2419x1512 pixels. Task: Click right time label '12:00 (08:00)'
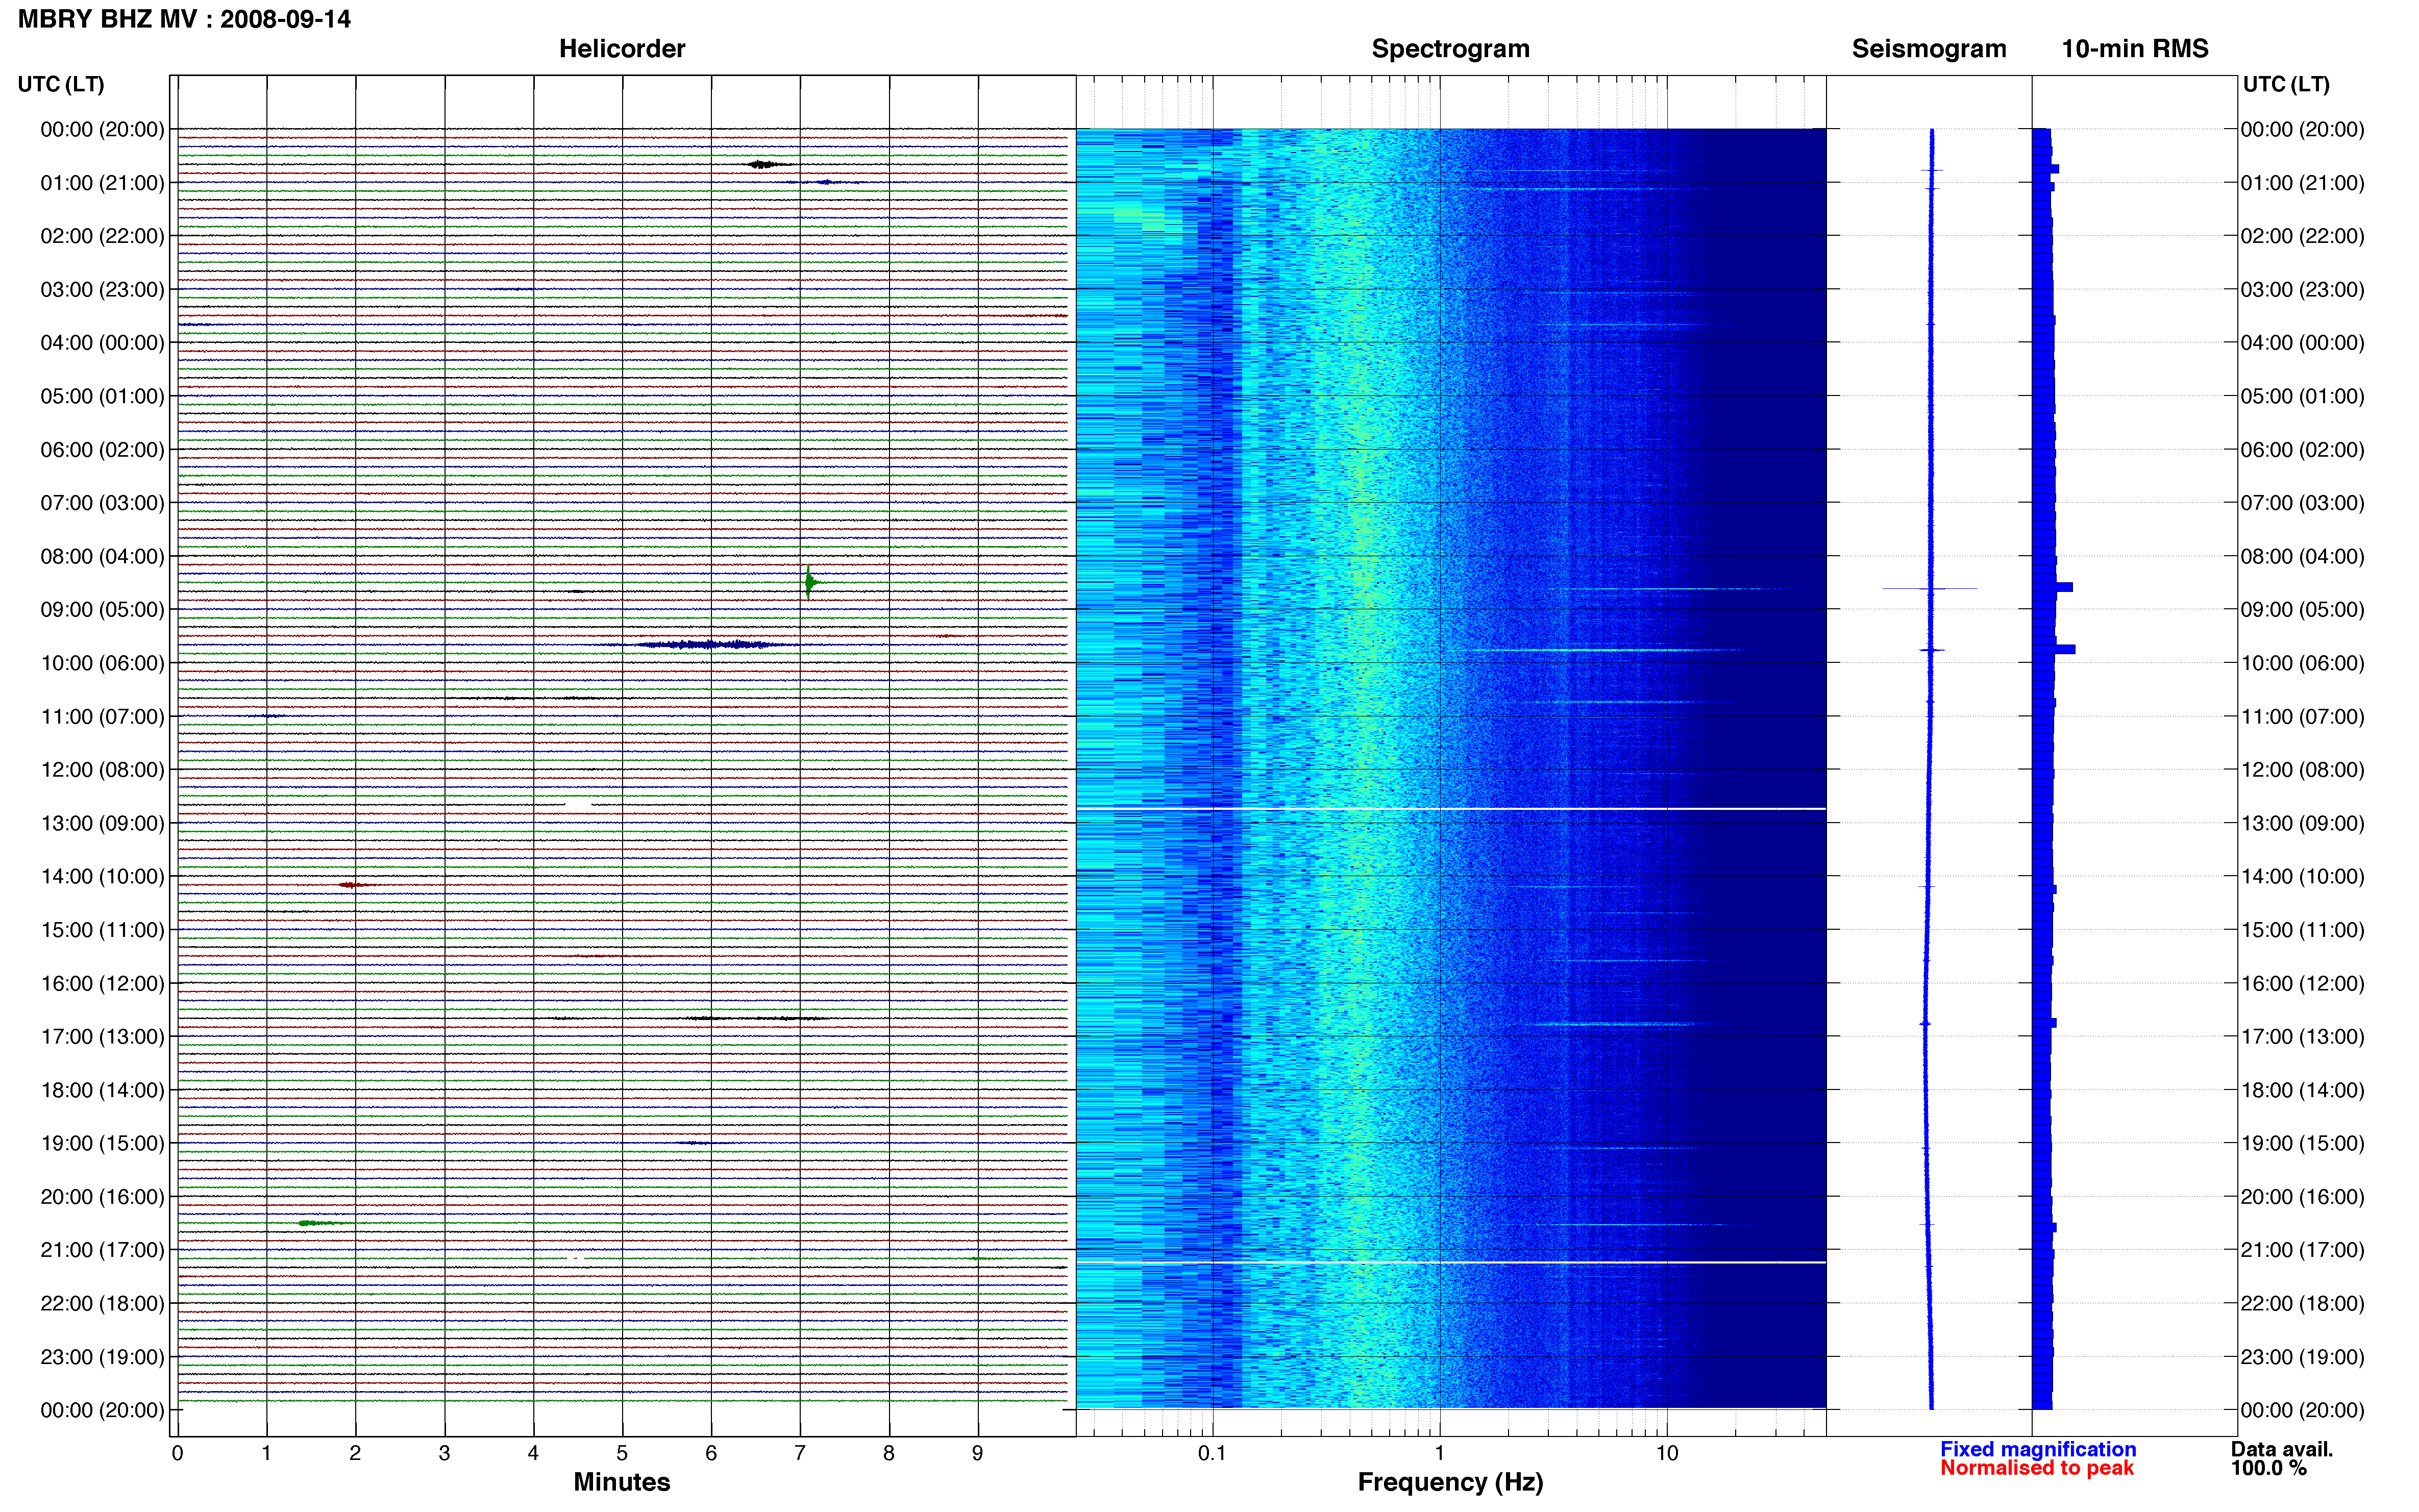point(2302,770)
